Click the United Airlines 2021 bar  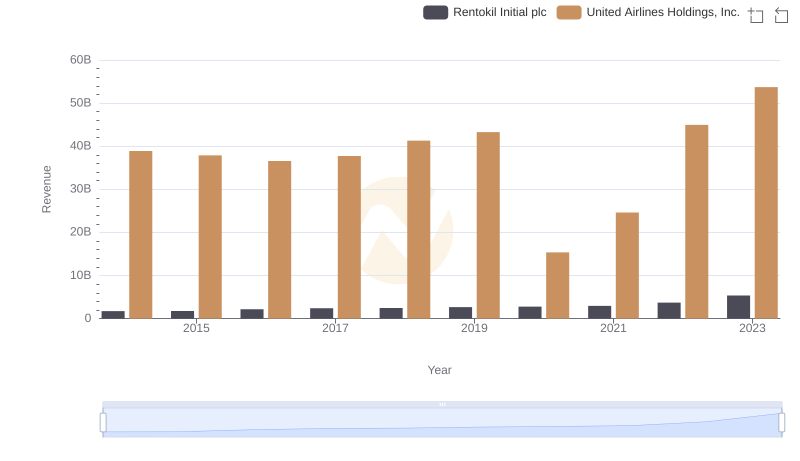click(627, 265)
